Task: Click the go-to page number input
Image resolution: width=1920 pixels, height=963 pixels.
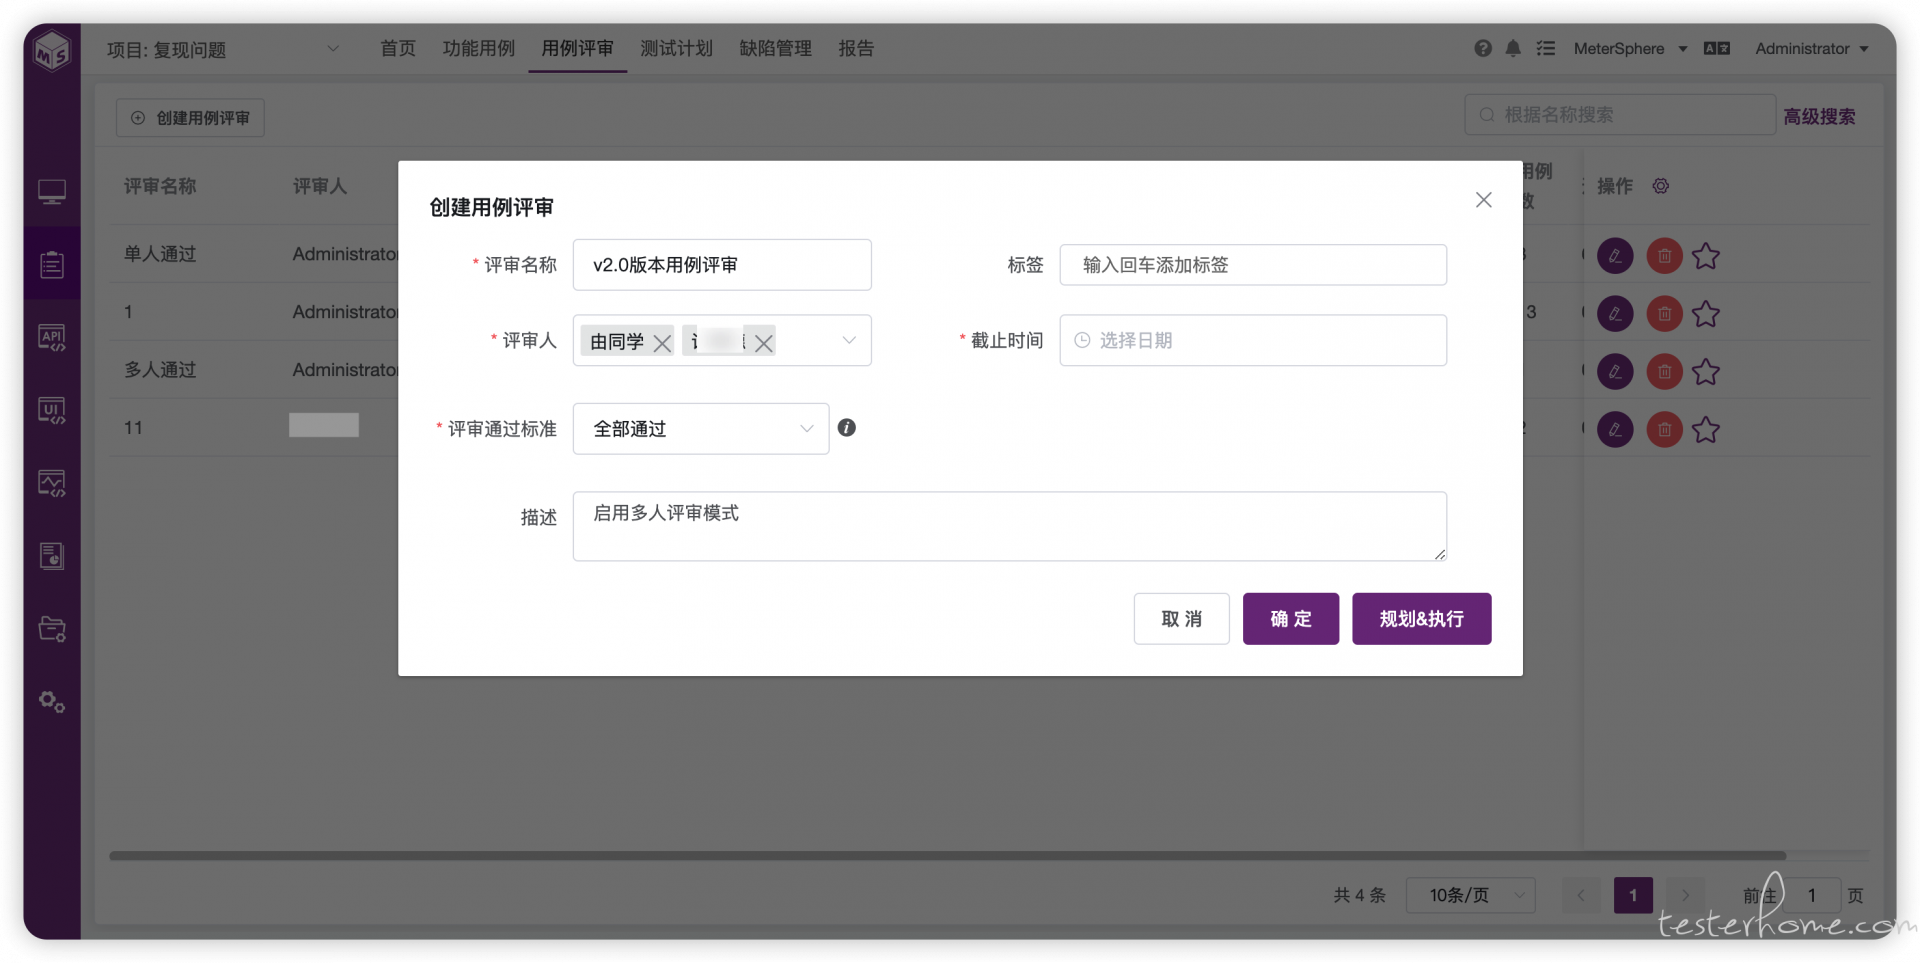Action: pyautogui.click(x=1811, y=895)
